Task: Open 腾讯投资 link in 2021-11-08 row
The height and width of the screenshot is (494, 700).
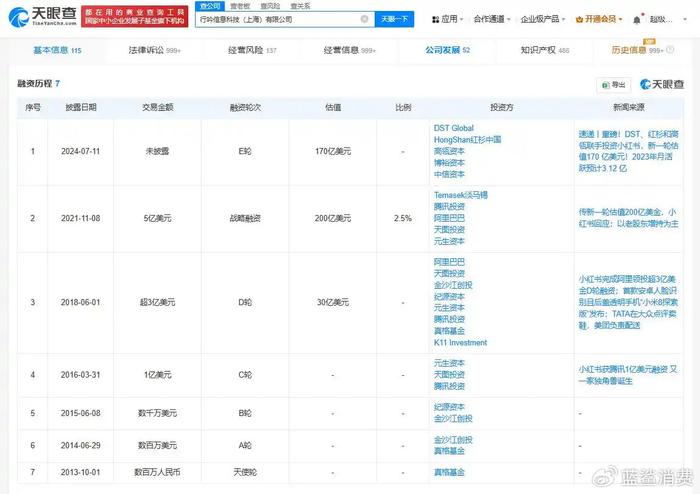Action: (x=449, y=207)
